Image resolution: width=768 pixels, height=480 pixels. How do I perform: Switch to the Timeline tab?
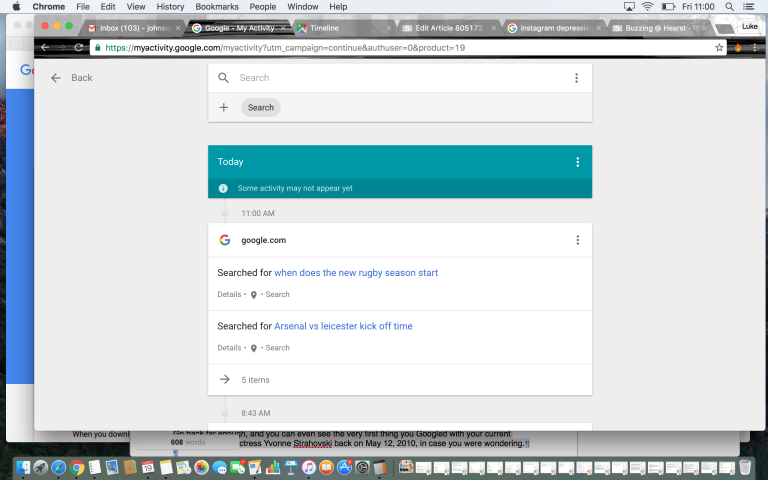[343, 28]
